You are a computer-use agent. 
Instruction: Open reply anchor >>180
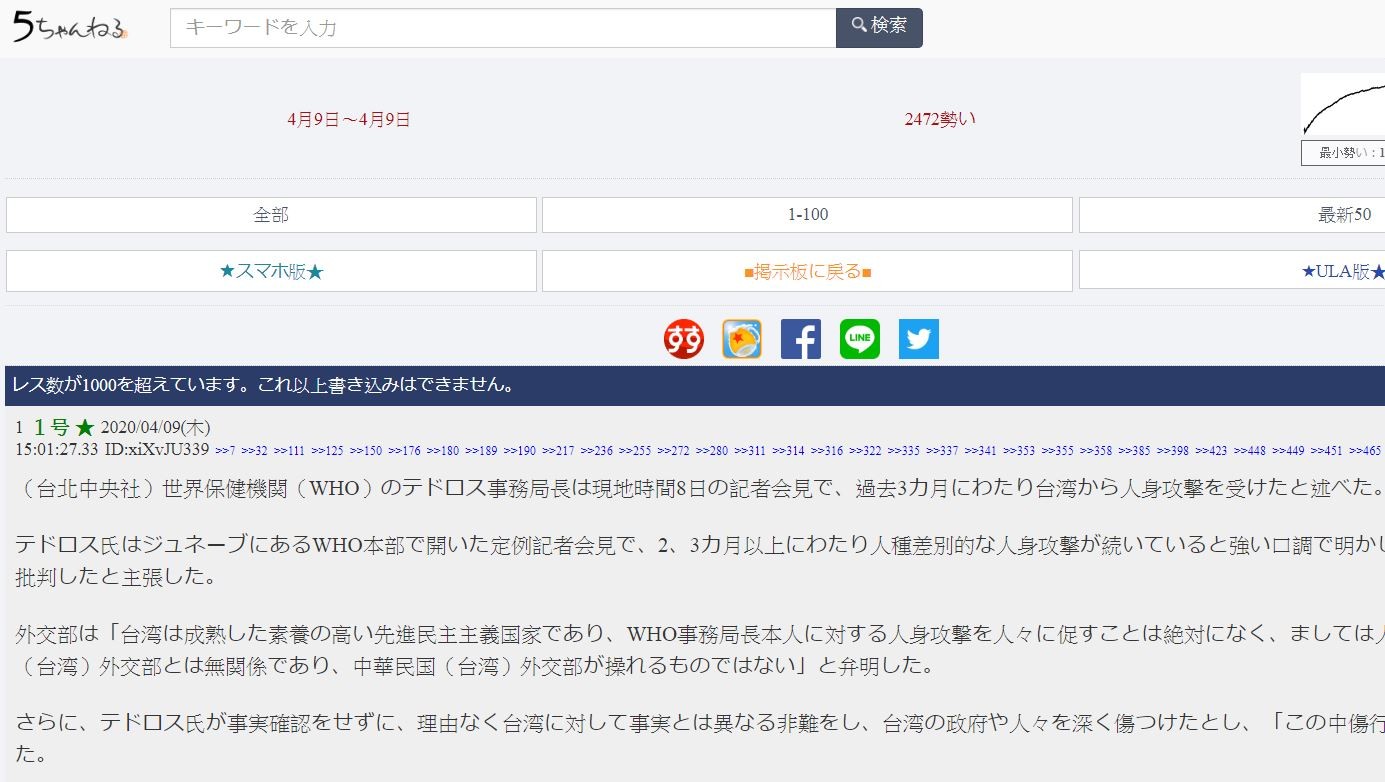pyautogui.click(x=443, y=450)
